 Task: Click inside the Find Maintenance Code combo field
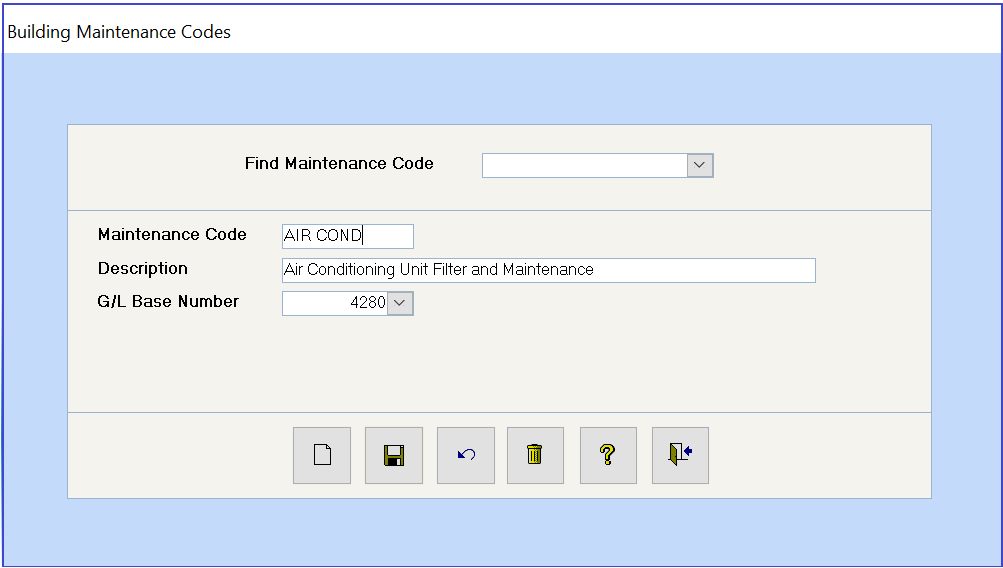(585, 166)
